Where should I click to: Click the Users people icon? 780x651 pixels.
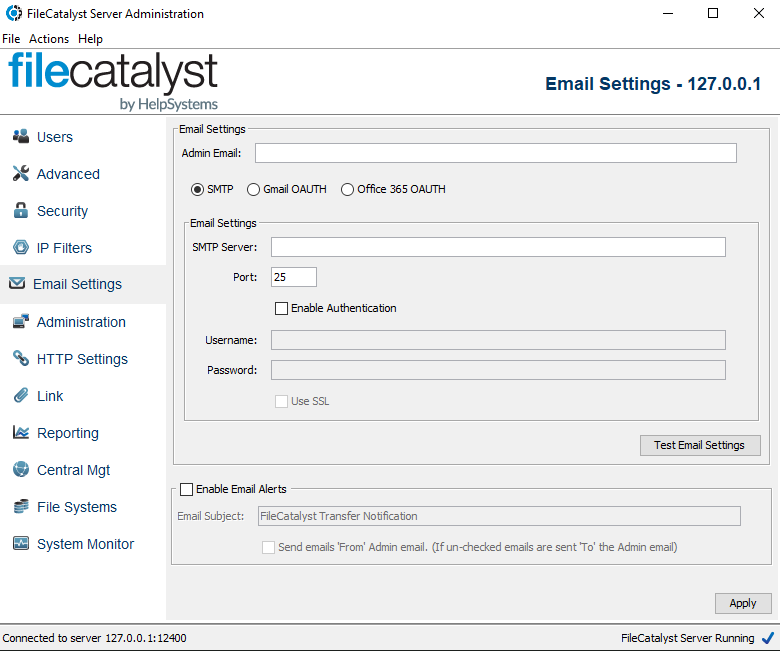21,136
